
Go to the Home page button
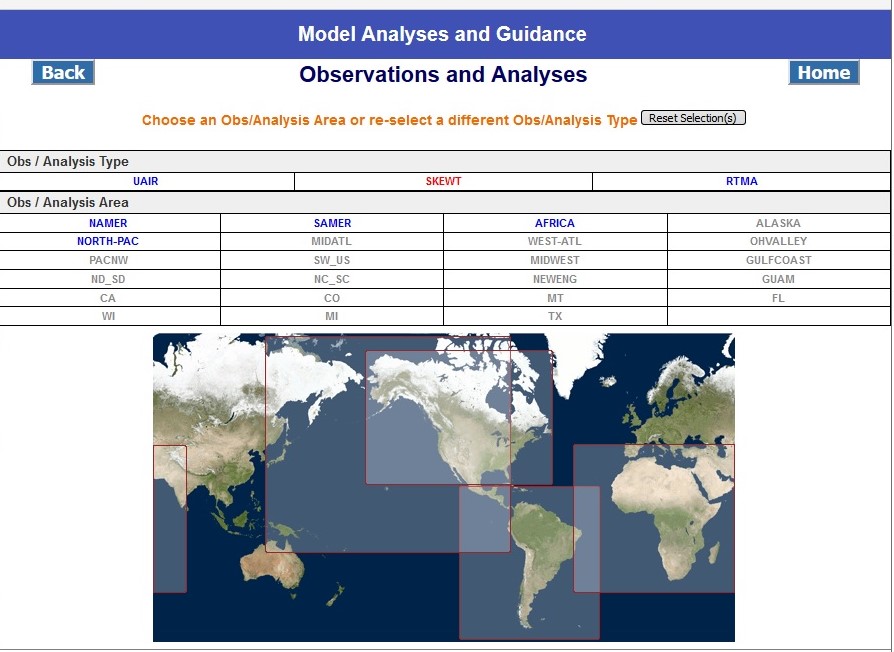(x=823, y=72)
